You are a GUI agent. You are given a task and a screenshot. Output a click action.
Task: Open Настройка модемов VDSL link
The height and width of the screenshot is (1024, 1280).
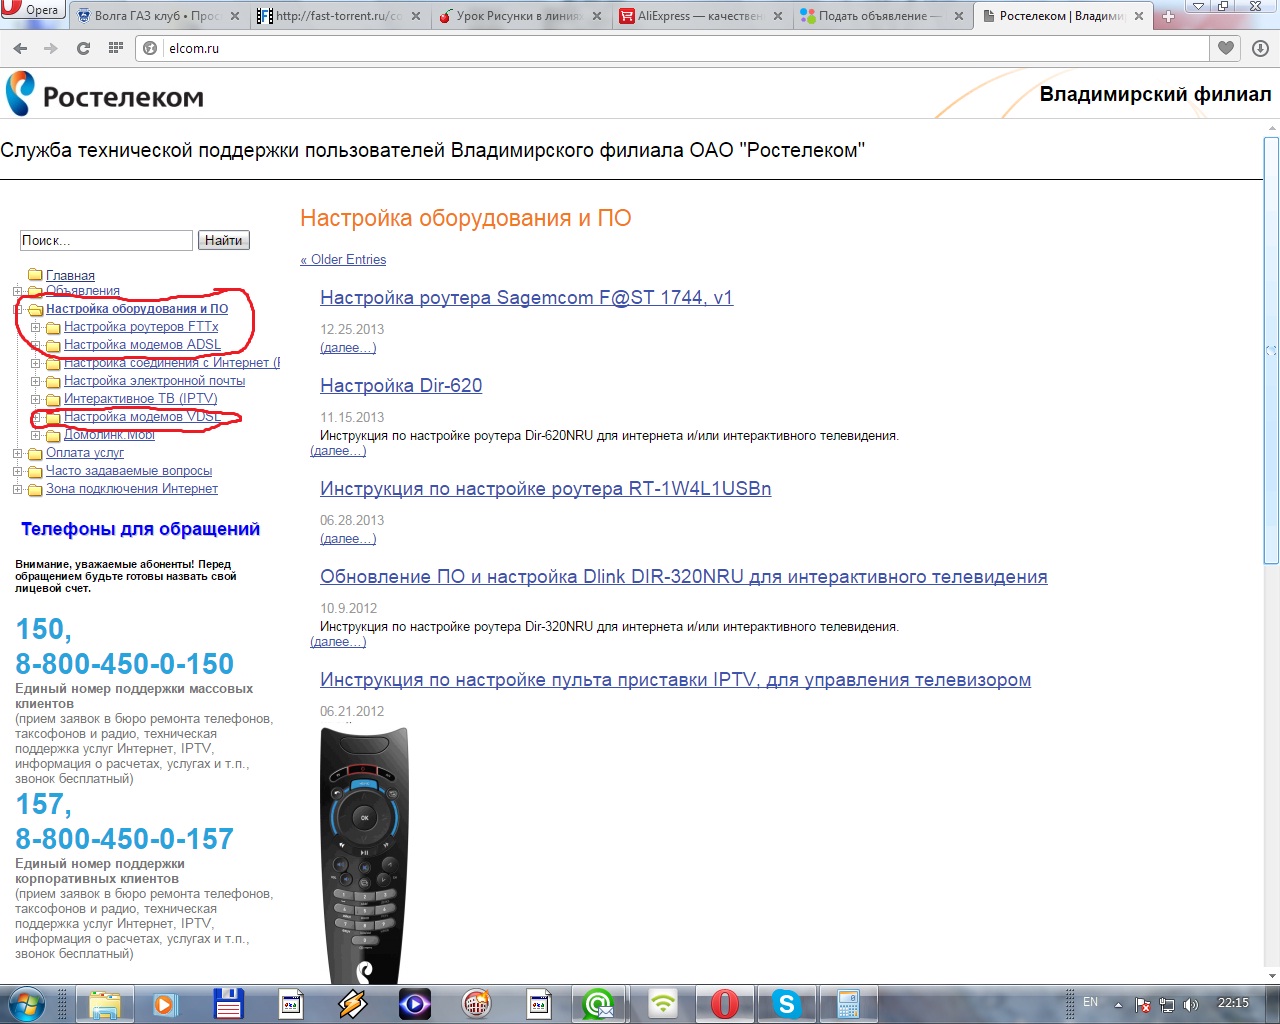point(142,417)
